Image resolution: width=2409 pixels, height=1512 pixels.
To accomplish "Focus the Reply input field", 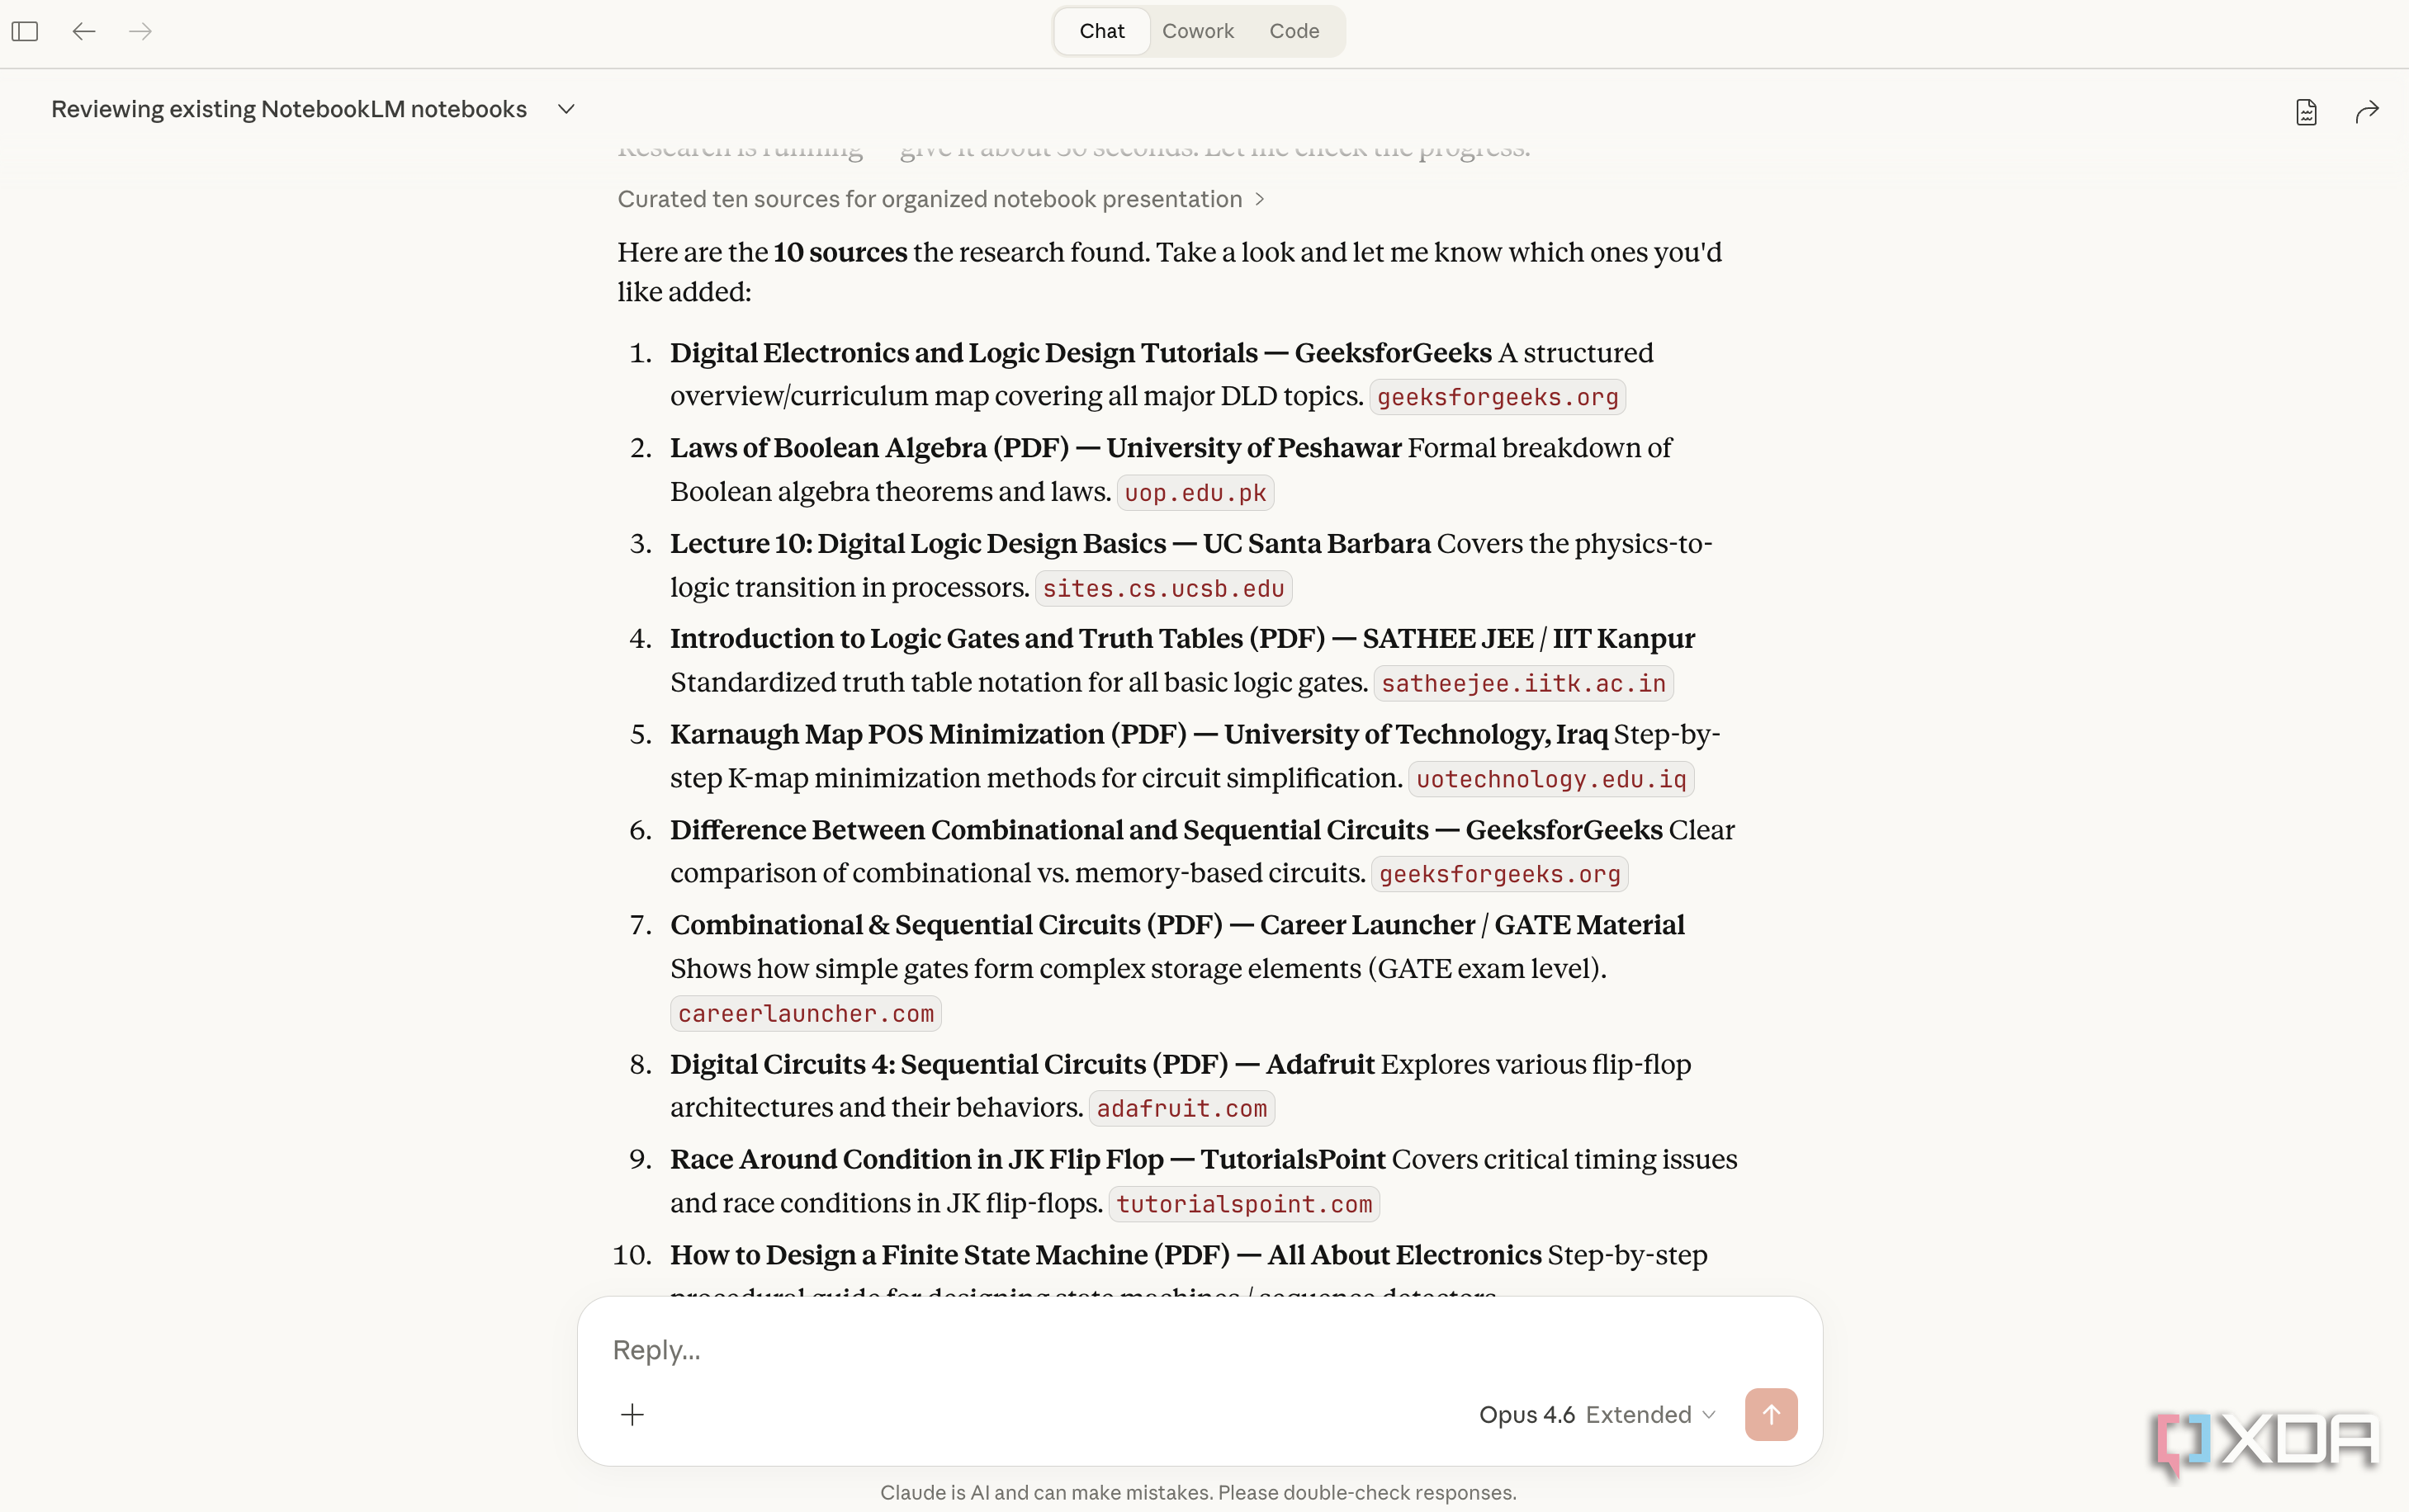I will click(1200, 1350).
